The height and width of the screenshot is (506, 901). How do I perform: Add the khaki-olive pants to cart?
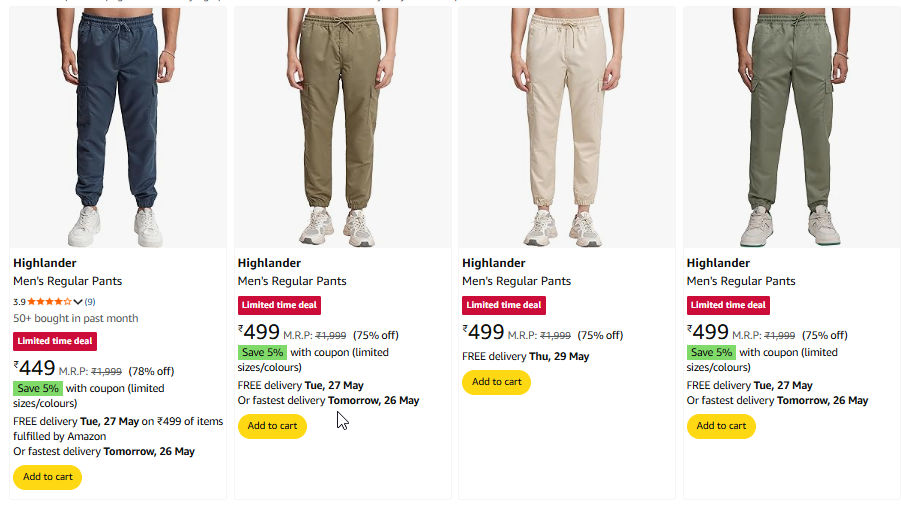(x=272, y=425)
